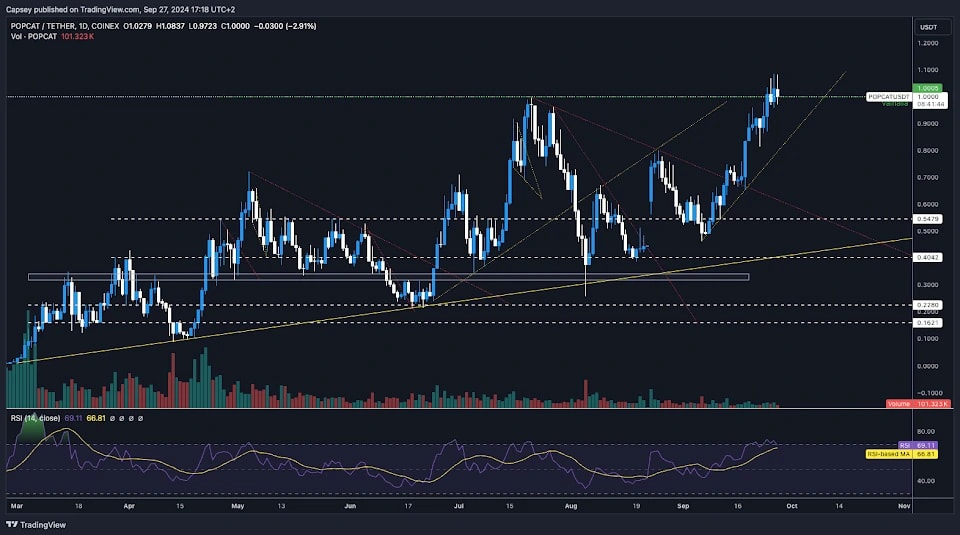The height and width of the screenshot is (535, 960).
Task: Expand the RSI (14, close) indicator legend
Action: (32, 418)
